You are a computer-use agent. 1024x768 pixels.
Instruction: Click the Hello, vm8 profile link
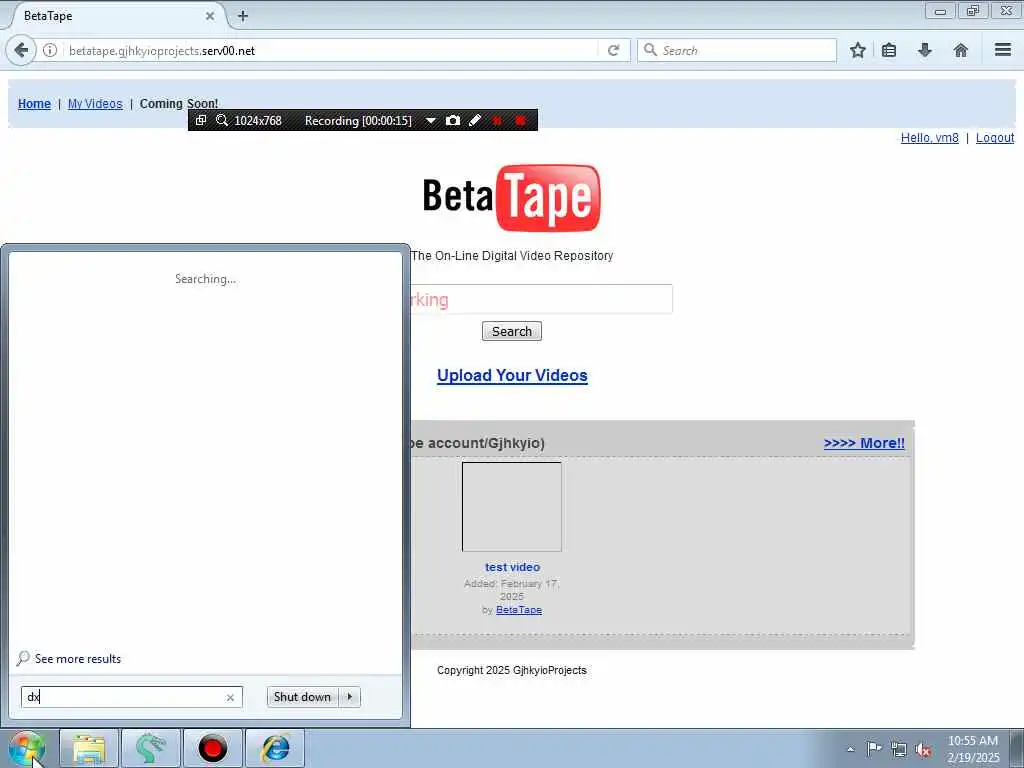tap(929, 138)
